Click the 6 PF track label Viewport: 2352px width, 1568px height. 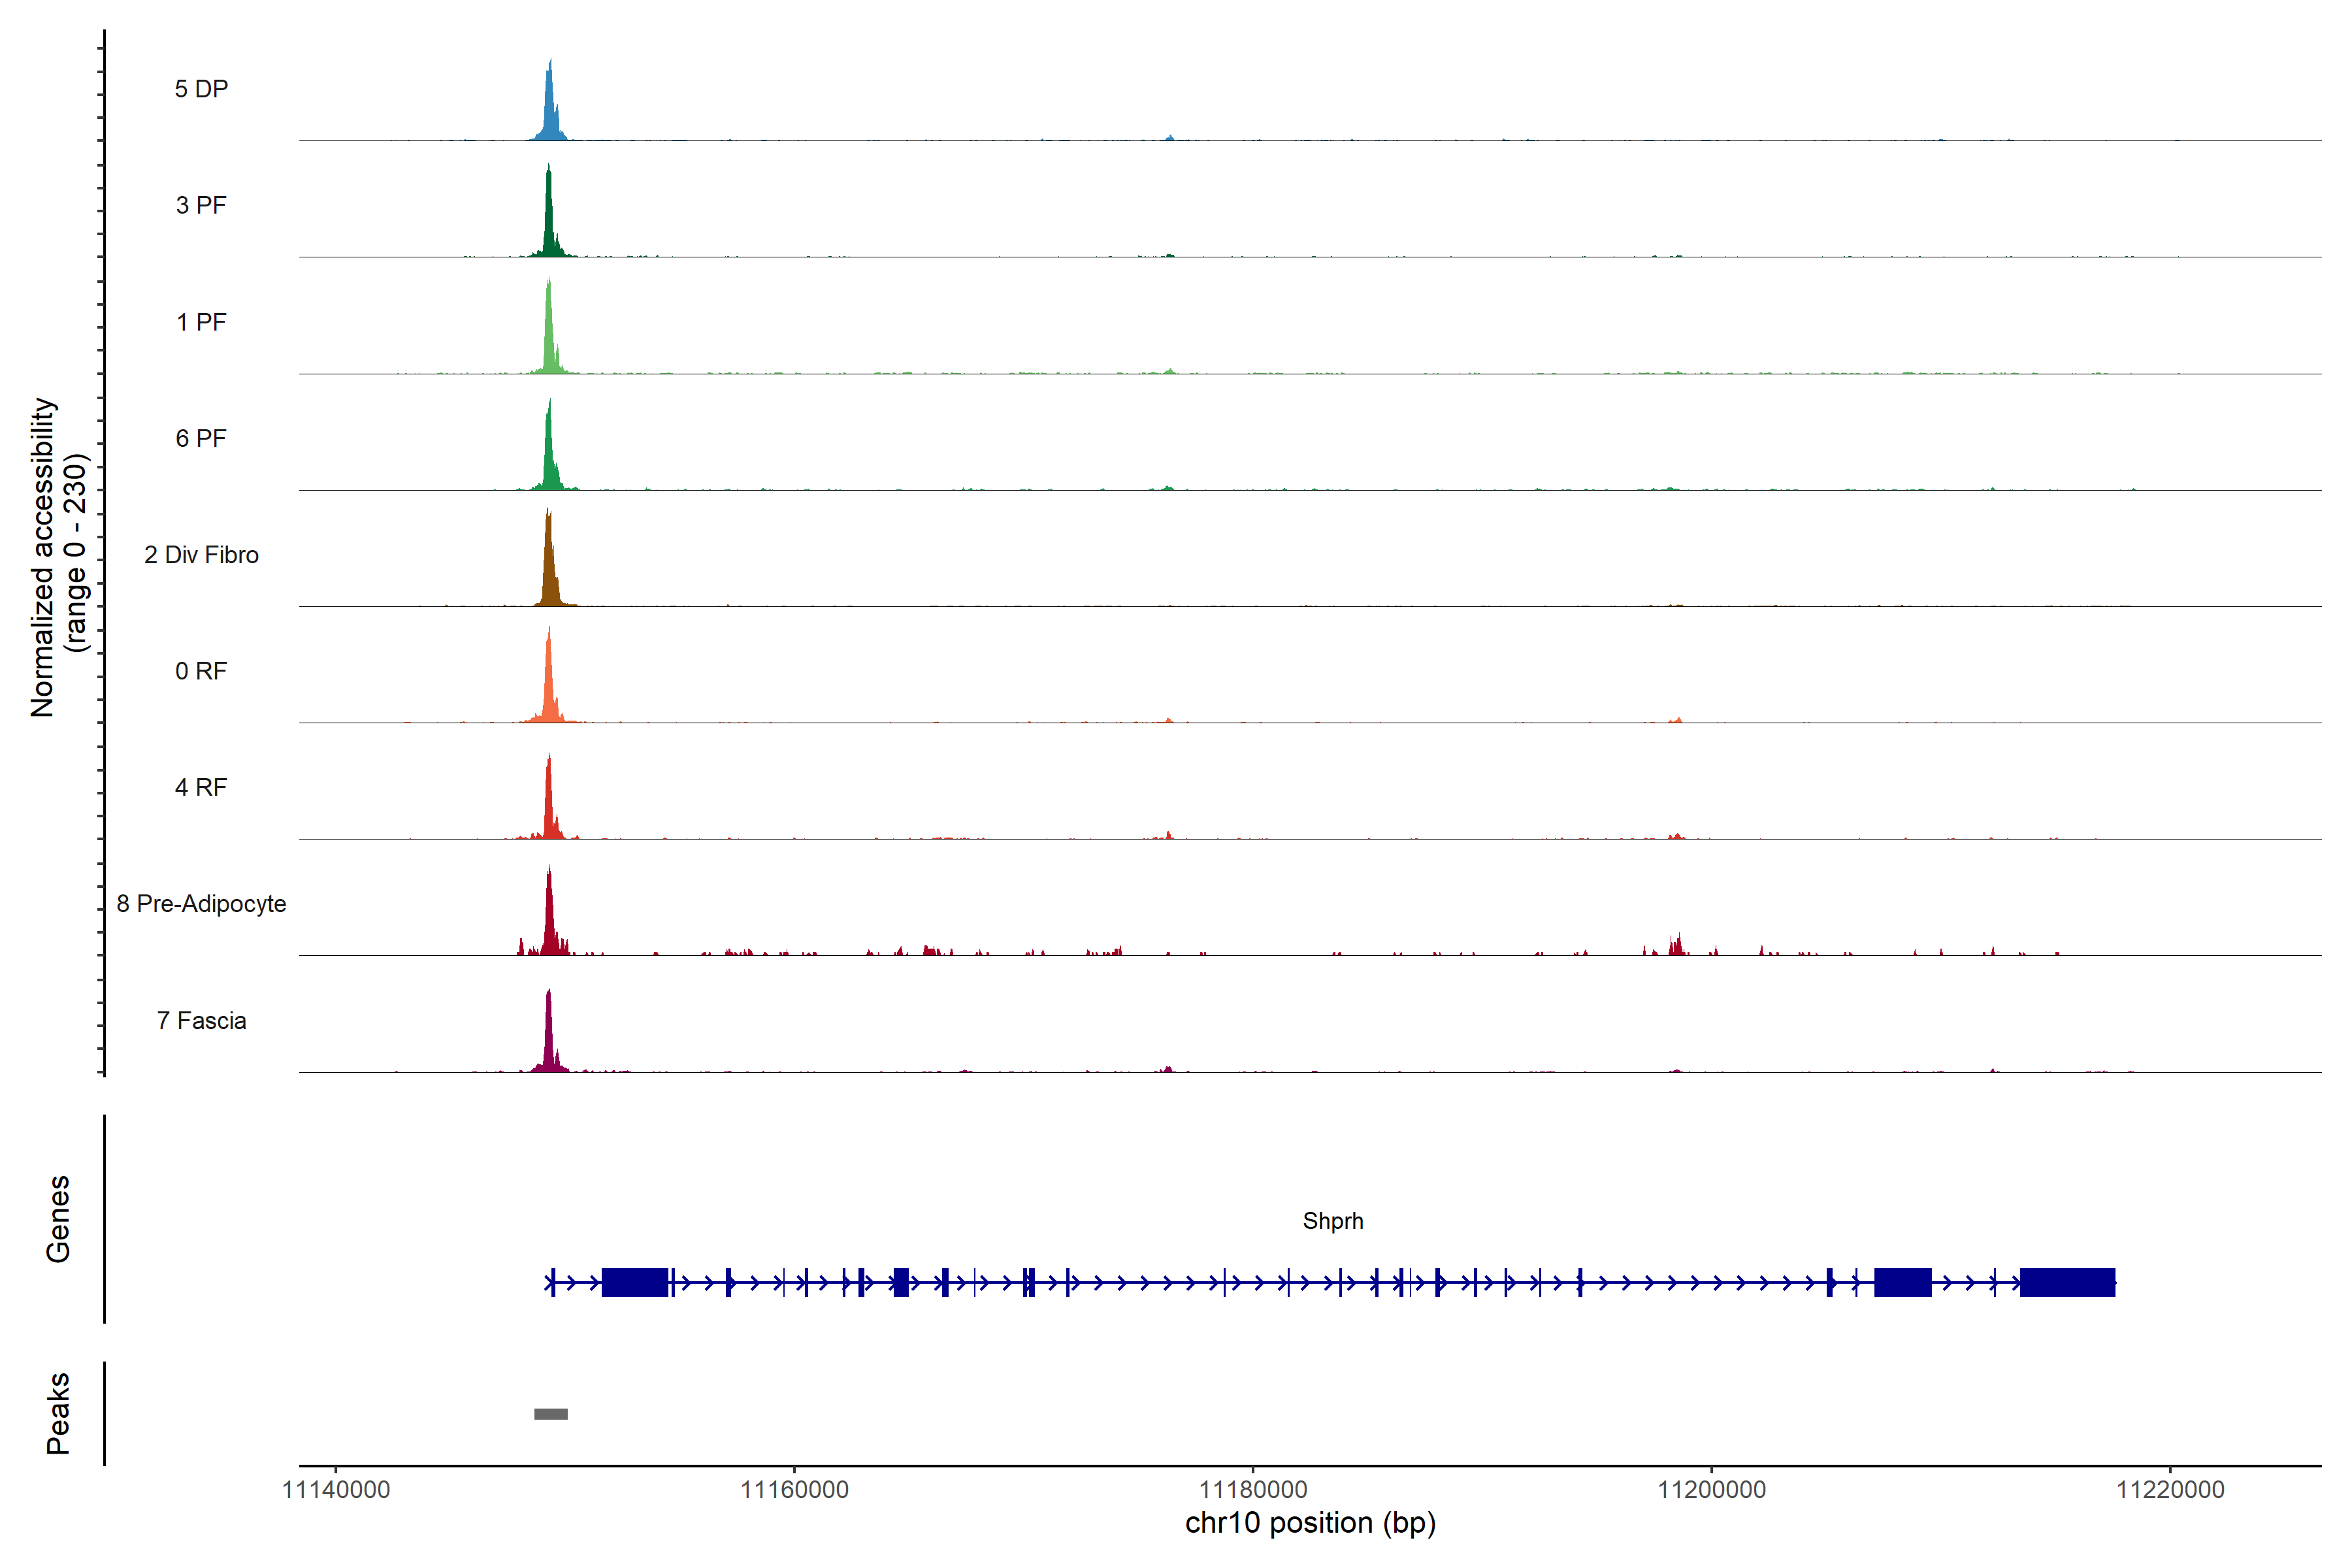201,438
